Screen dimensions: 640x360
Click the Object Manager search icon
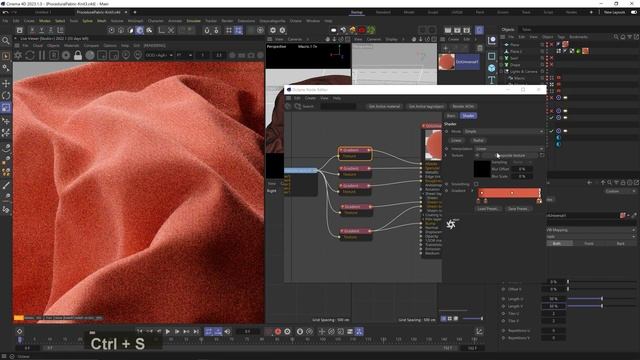[616, 37]
